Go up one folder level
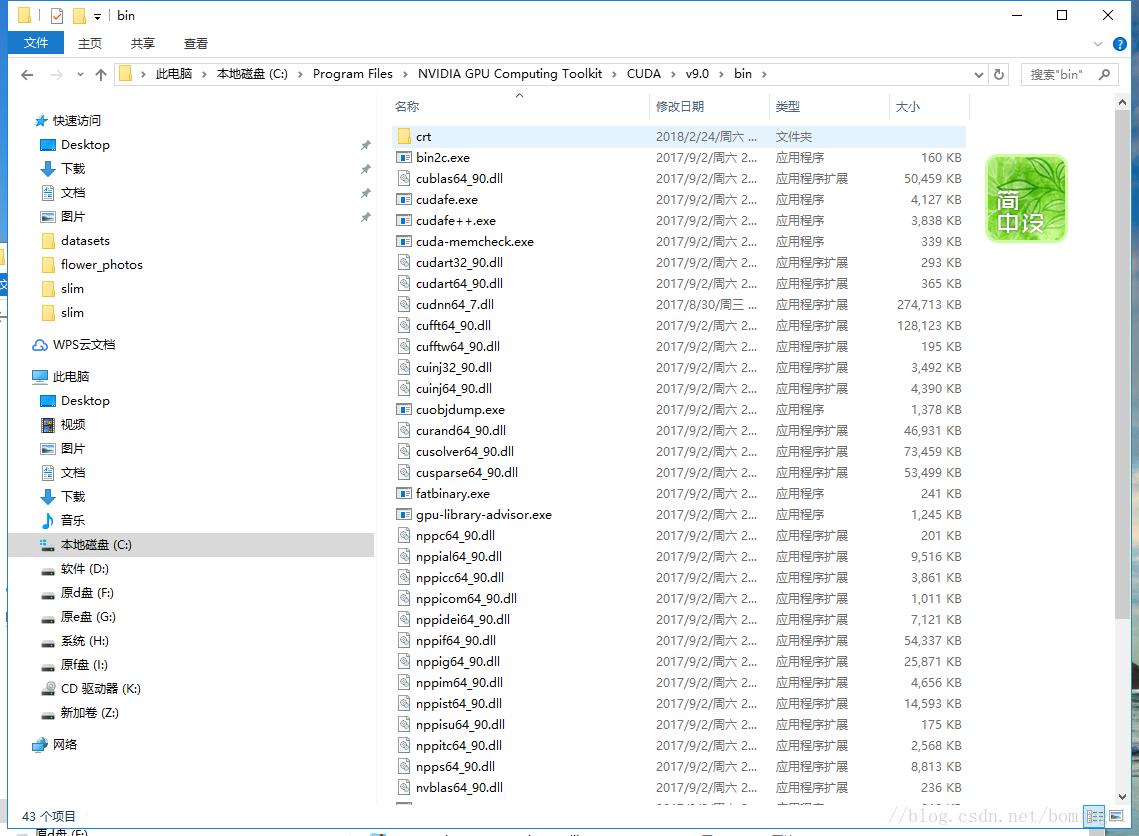 [101, 74]
